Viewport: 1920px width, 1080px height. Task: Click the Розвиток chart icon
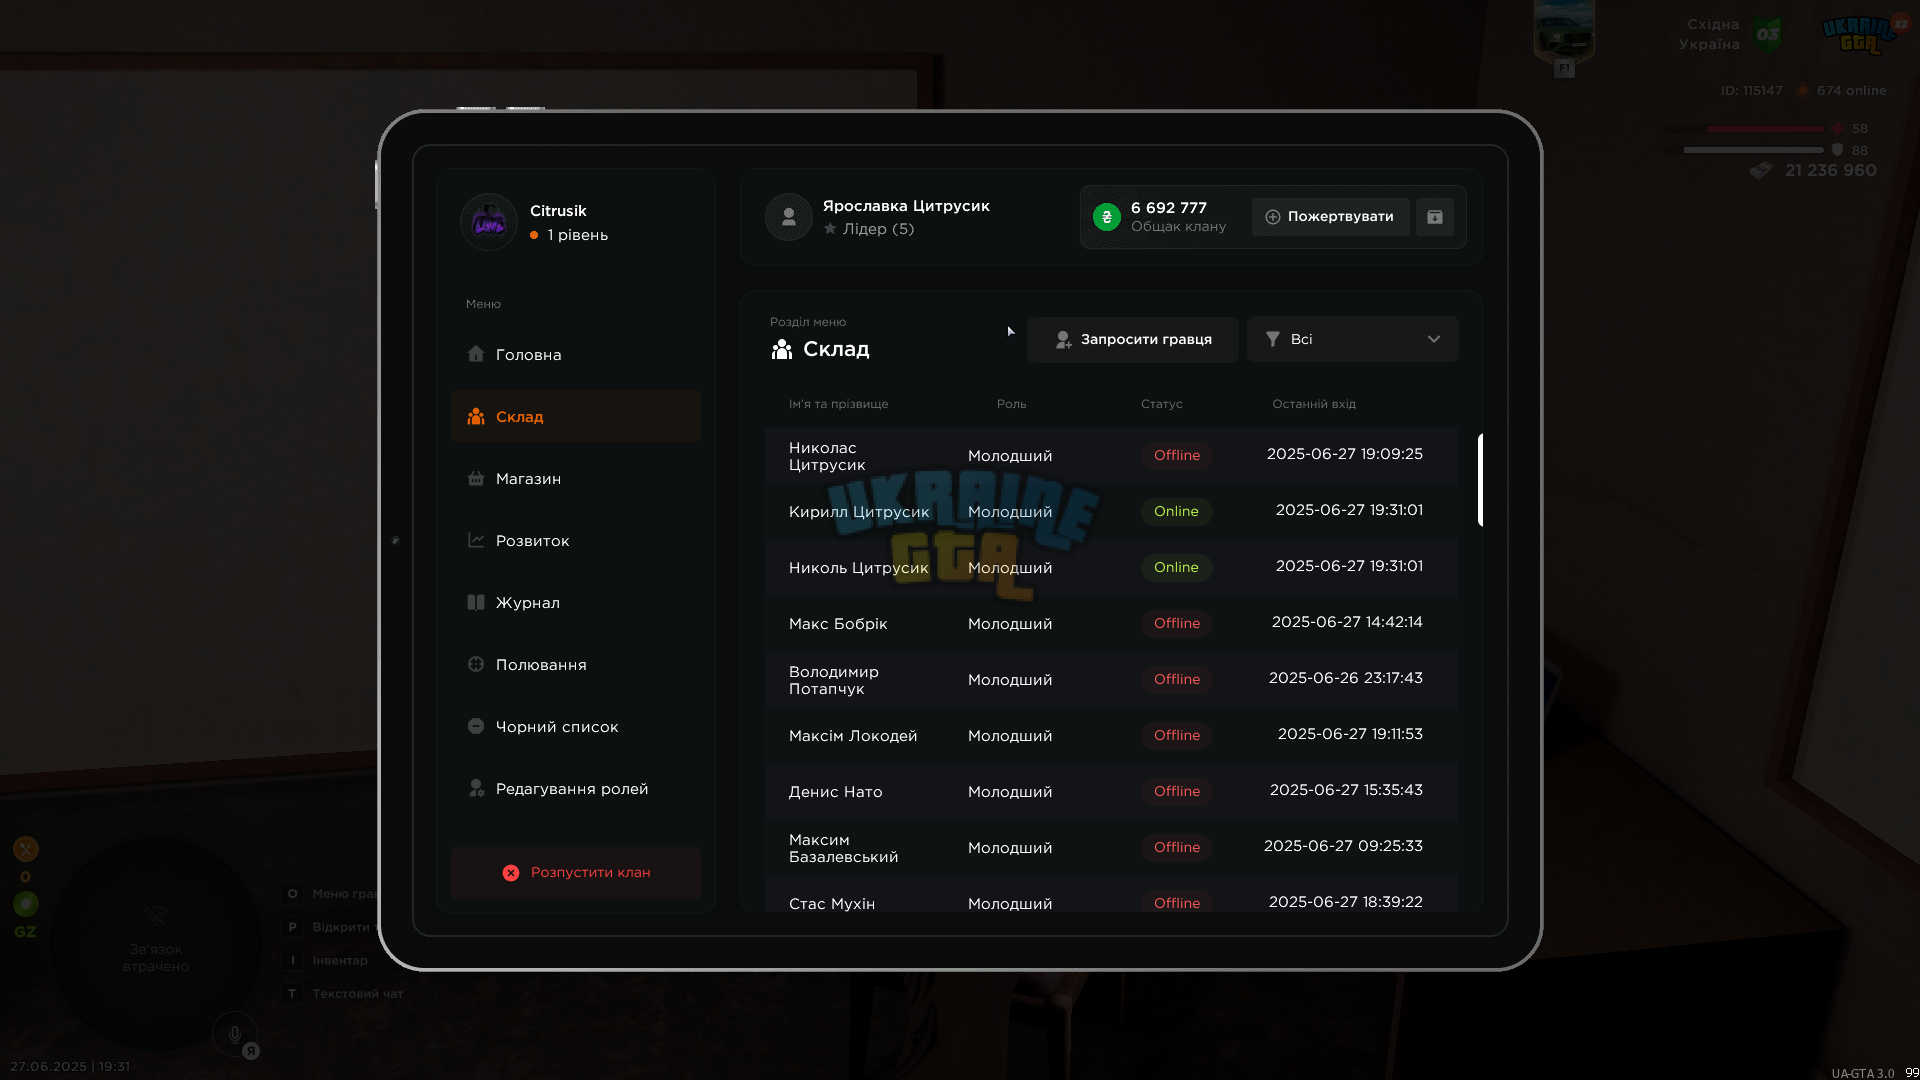[x=476, y=540]
